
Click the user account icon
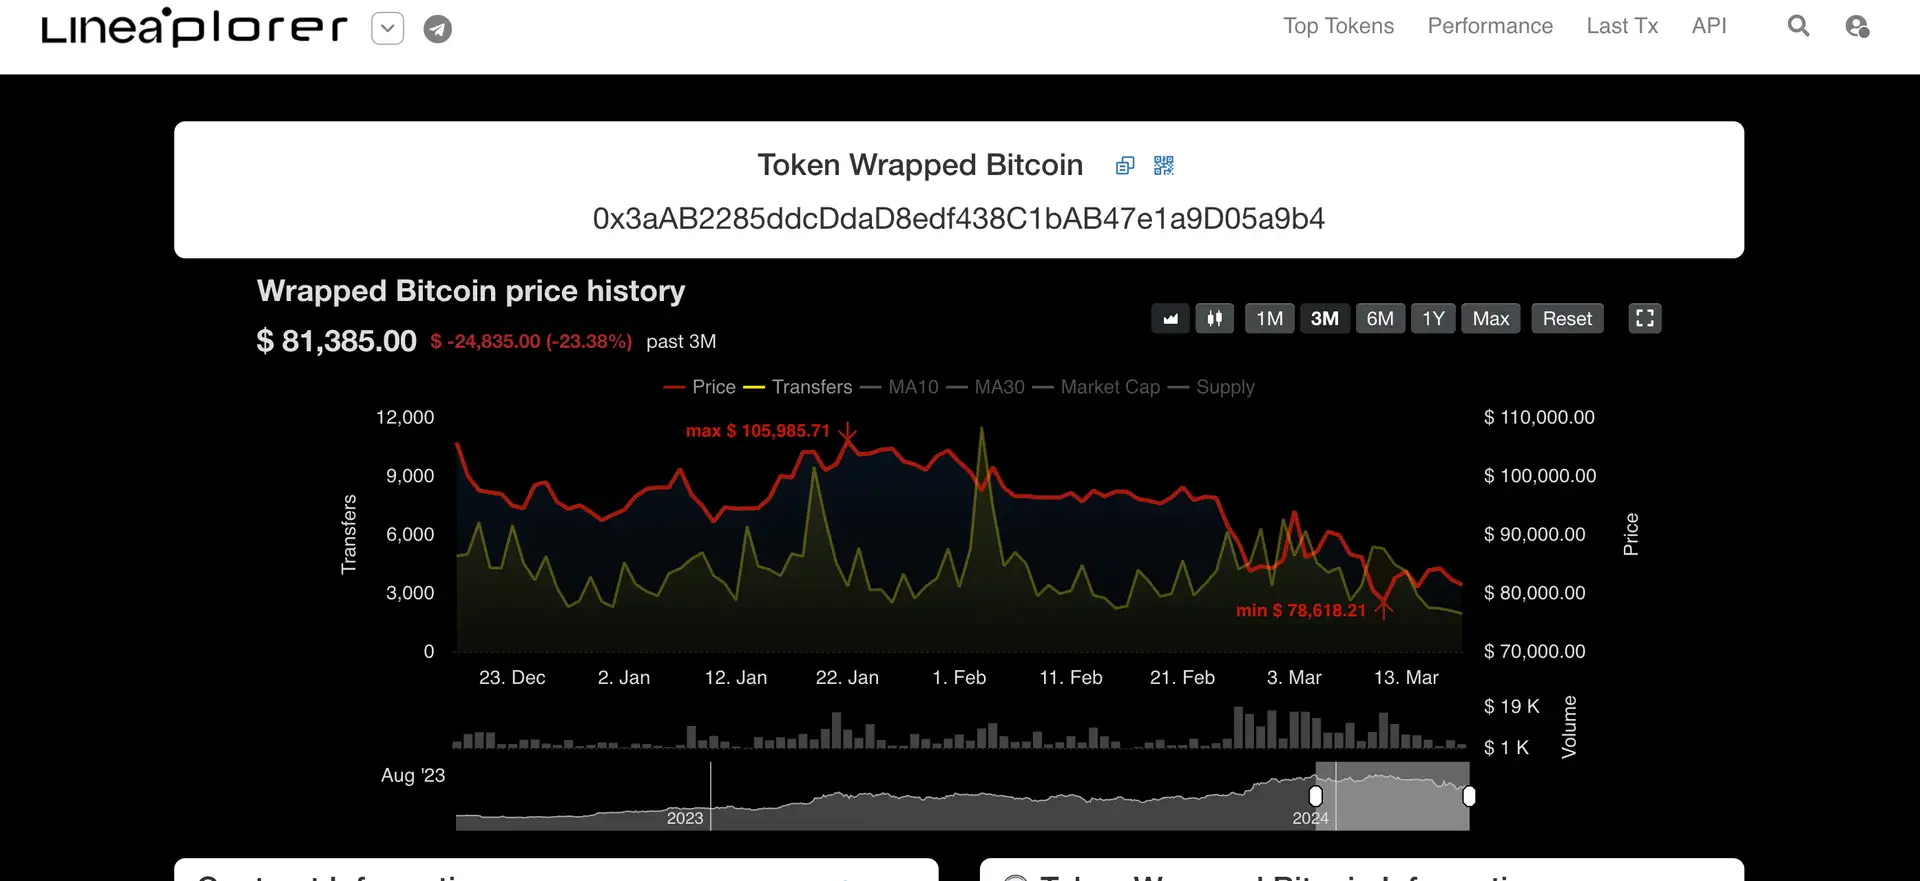coord(1857,27)
